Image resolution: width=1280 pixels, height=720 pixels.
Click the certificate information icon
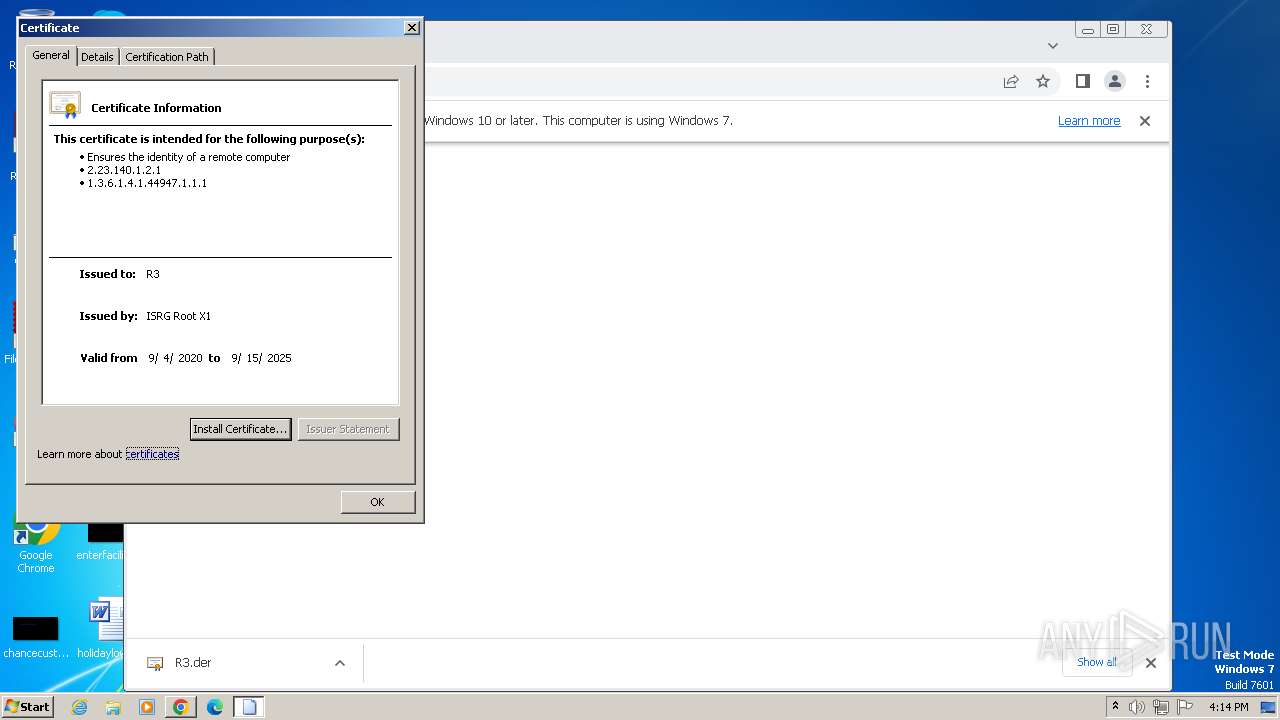65,105
